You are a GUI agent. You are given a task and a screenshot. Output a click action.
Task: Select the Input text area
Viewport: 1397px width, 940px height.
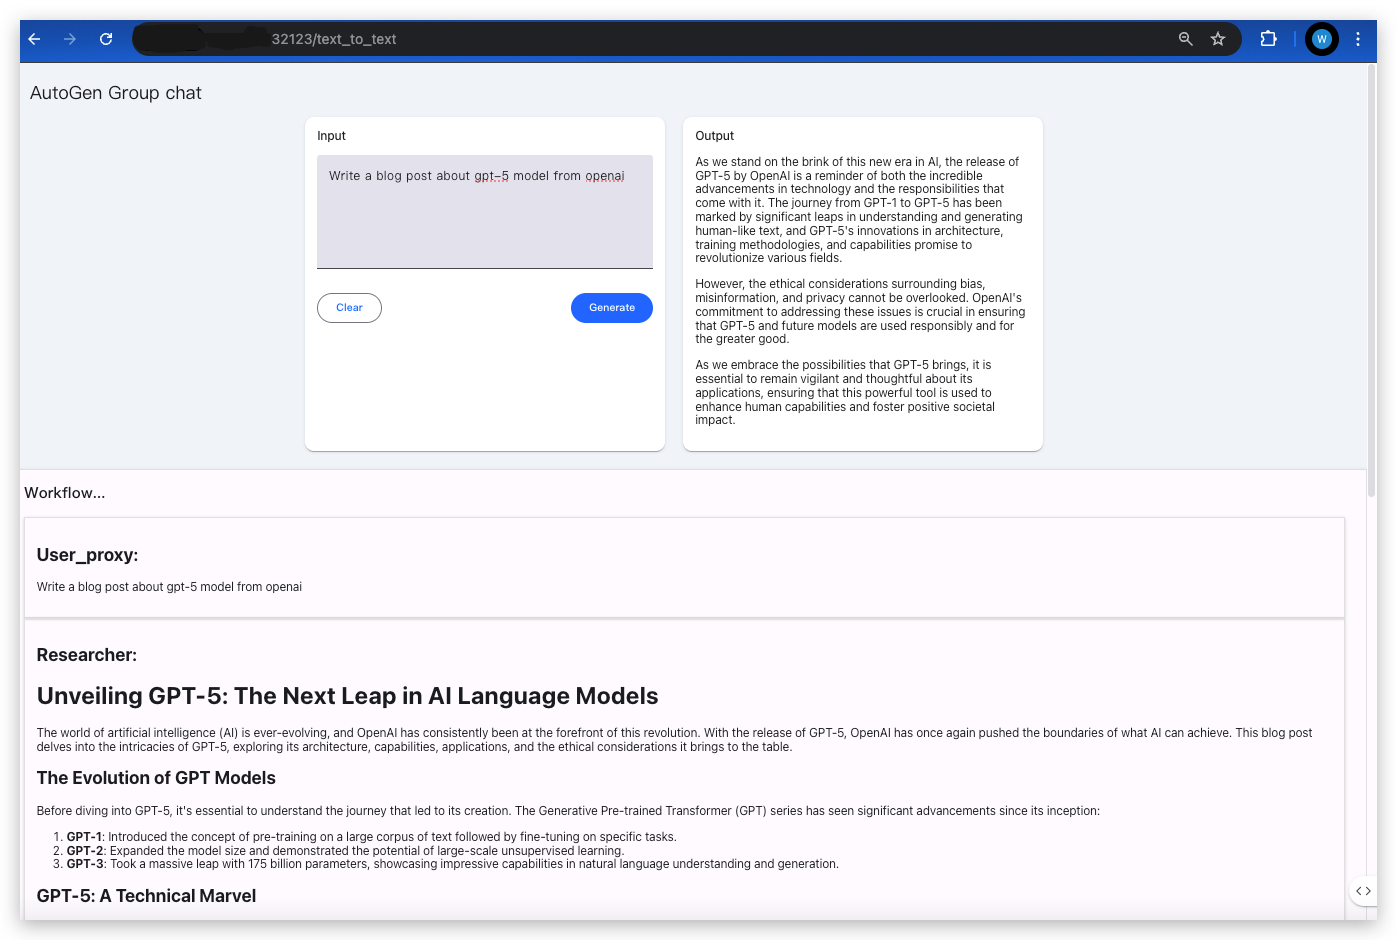pos(484,212)
